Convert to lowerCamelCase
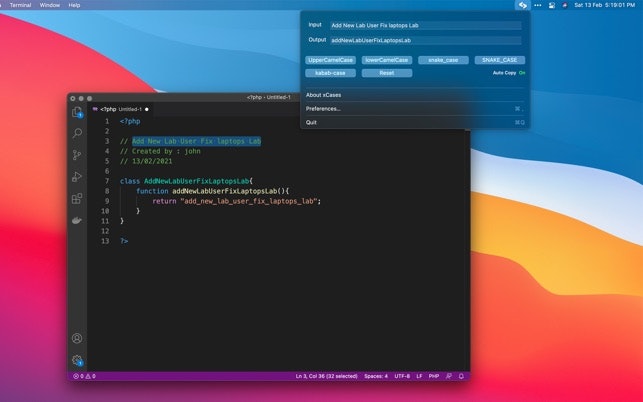 pyautogui.click(x=387, y=60)
